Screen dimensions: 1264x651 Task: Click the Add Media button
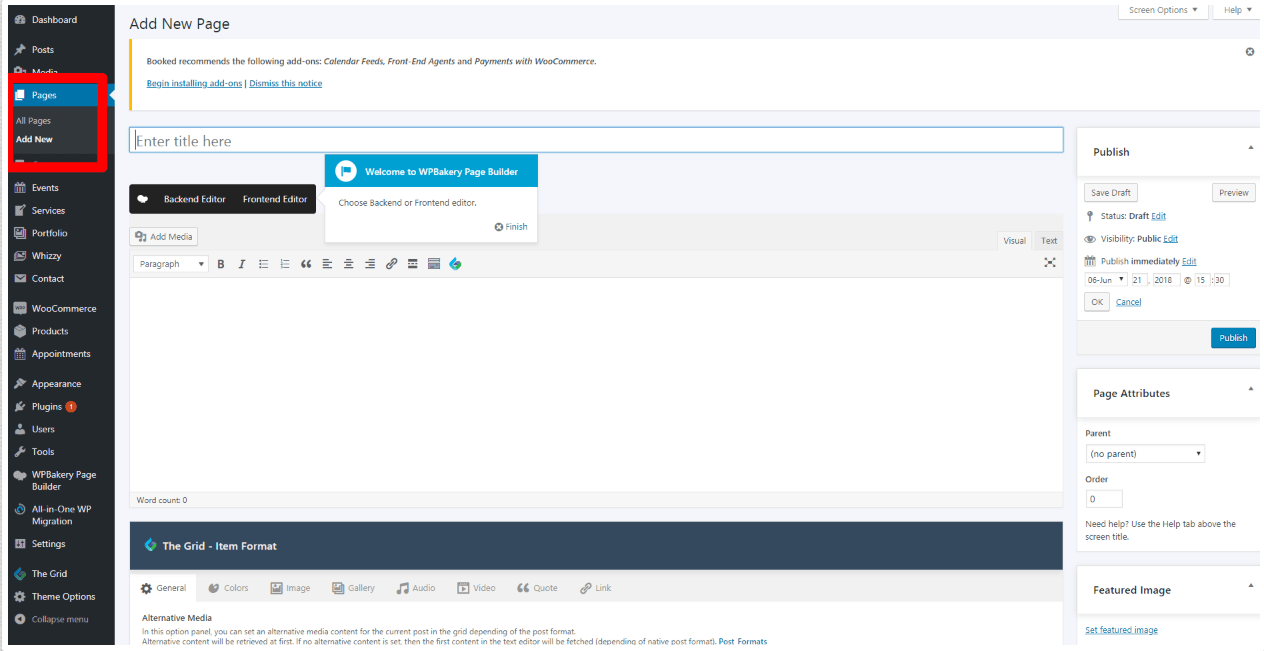(x=164, y=237)
